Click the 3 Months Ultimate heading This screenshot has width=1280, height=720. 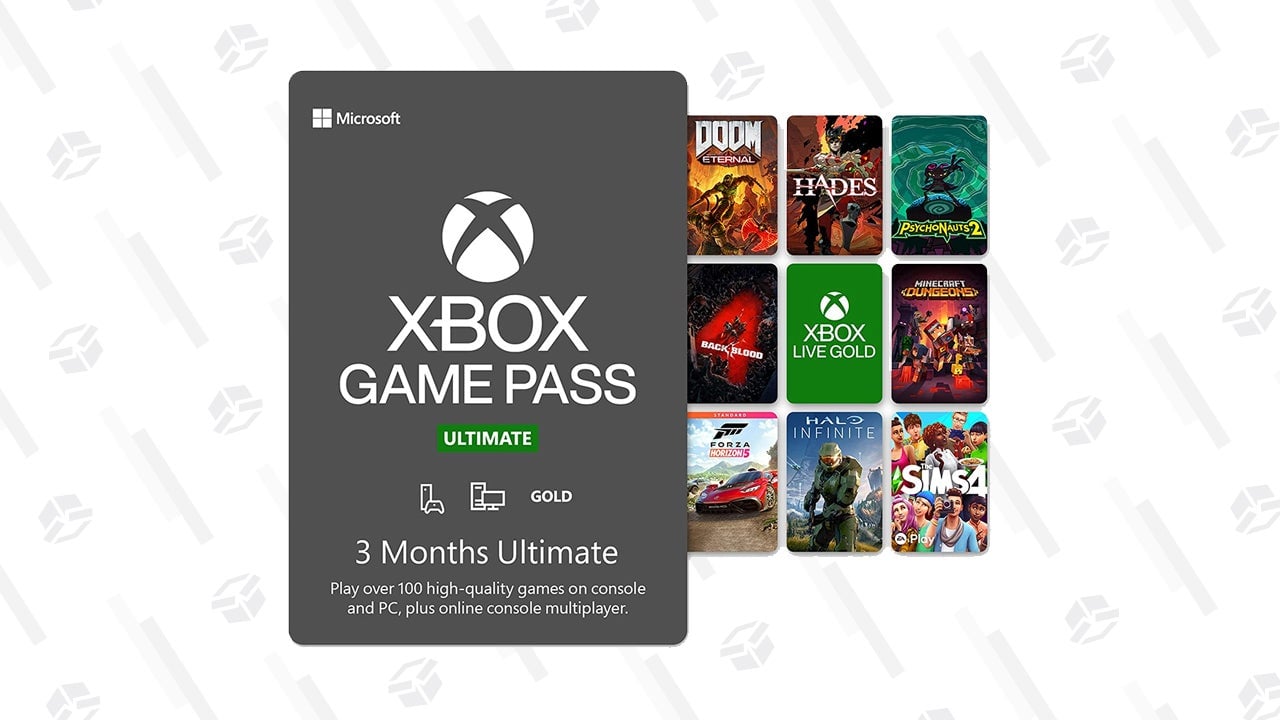pyautogui.click(x=487, y=552)
